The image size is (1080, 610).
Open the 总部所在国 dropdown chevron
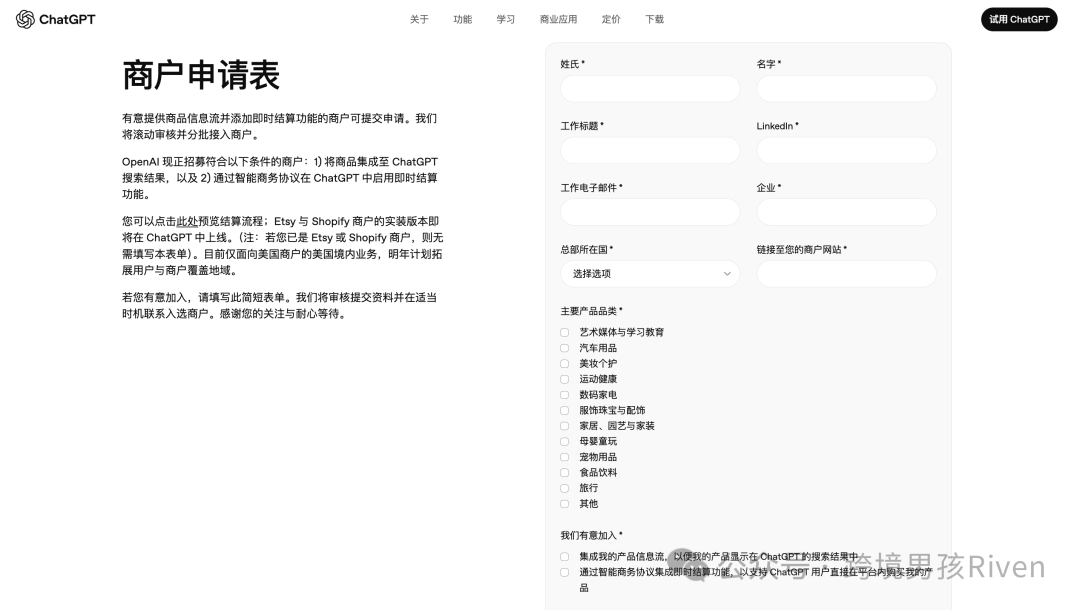tap(727, 274)
